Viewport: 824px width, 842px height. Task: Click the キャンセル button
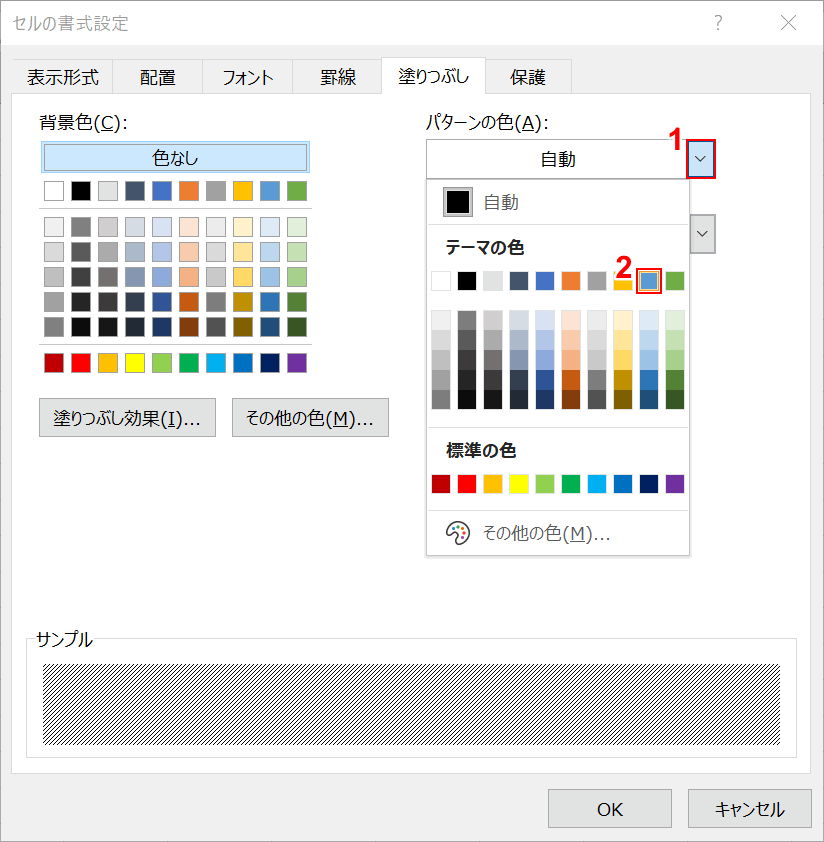pyautogui.click(x=749, y=809)
